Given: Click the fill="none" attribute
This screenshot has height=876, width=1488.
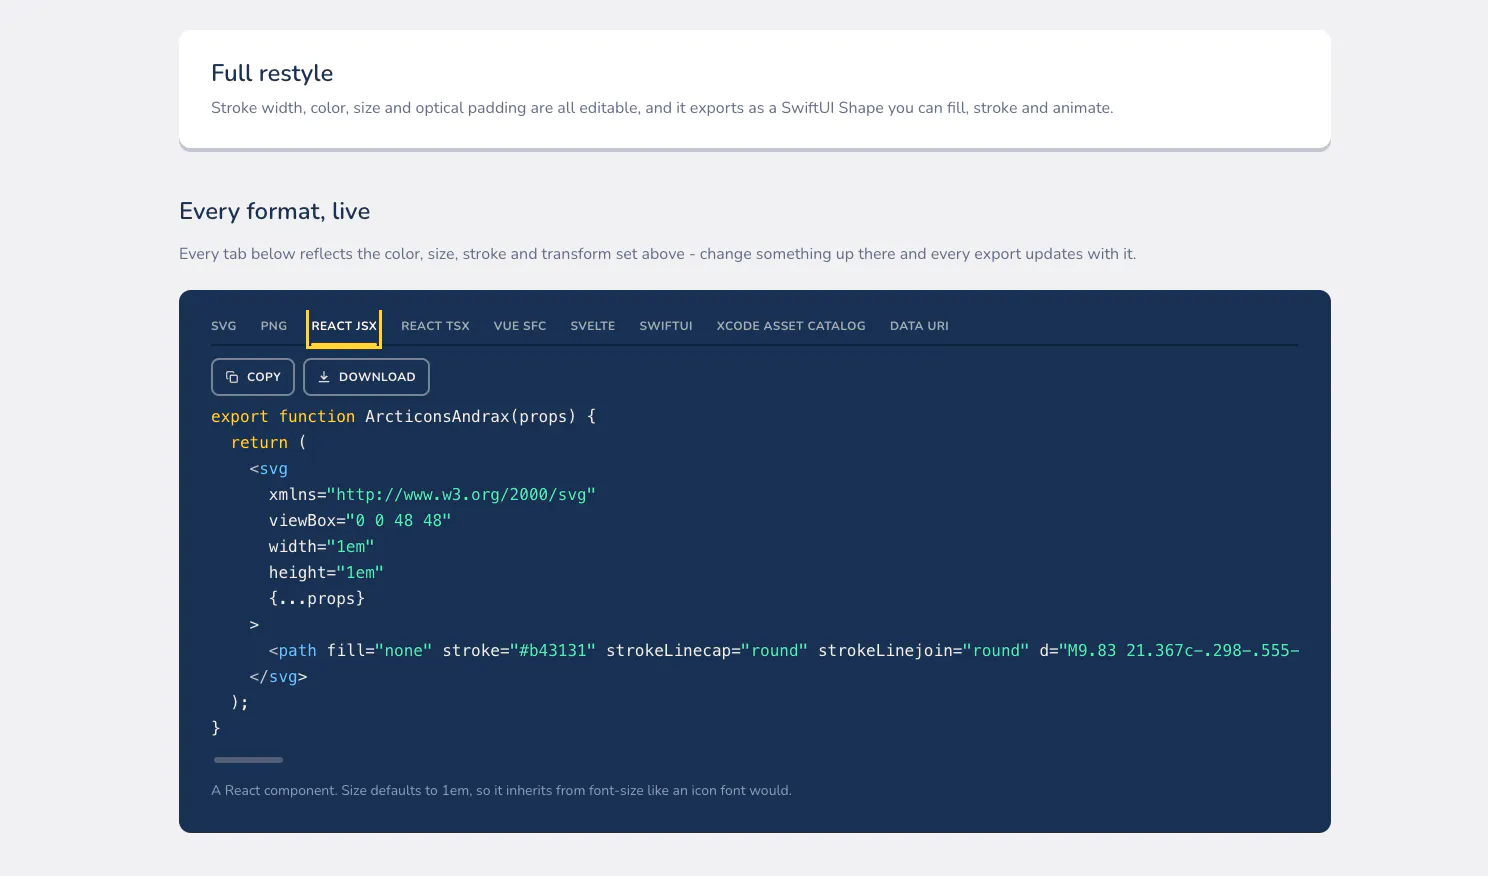Looking at the screenshot, I should tap(380, 651).
